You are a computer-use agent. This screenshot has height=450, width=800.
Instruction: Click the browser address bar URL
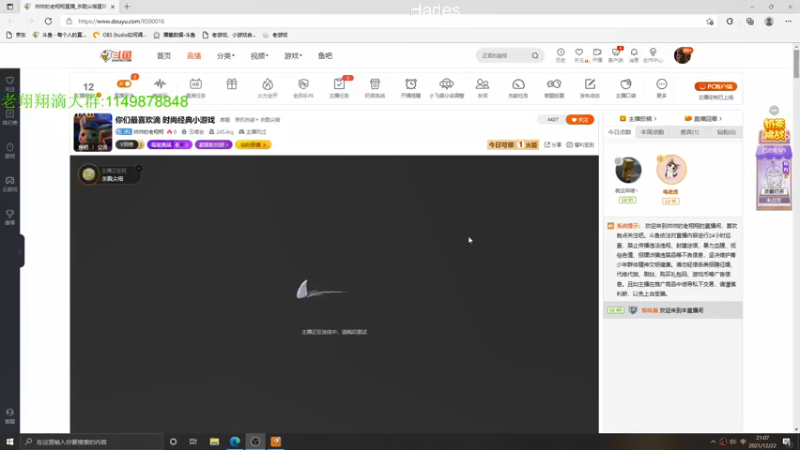point(121,21)
